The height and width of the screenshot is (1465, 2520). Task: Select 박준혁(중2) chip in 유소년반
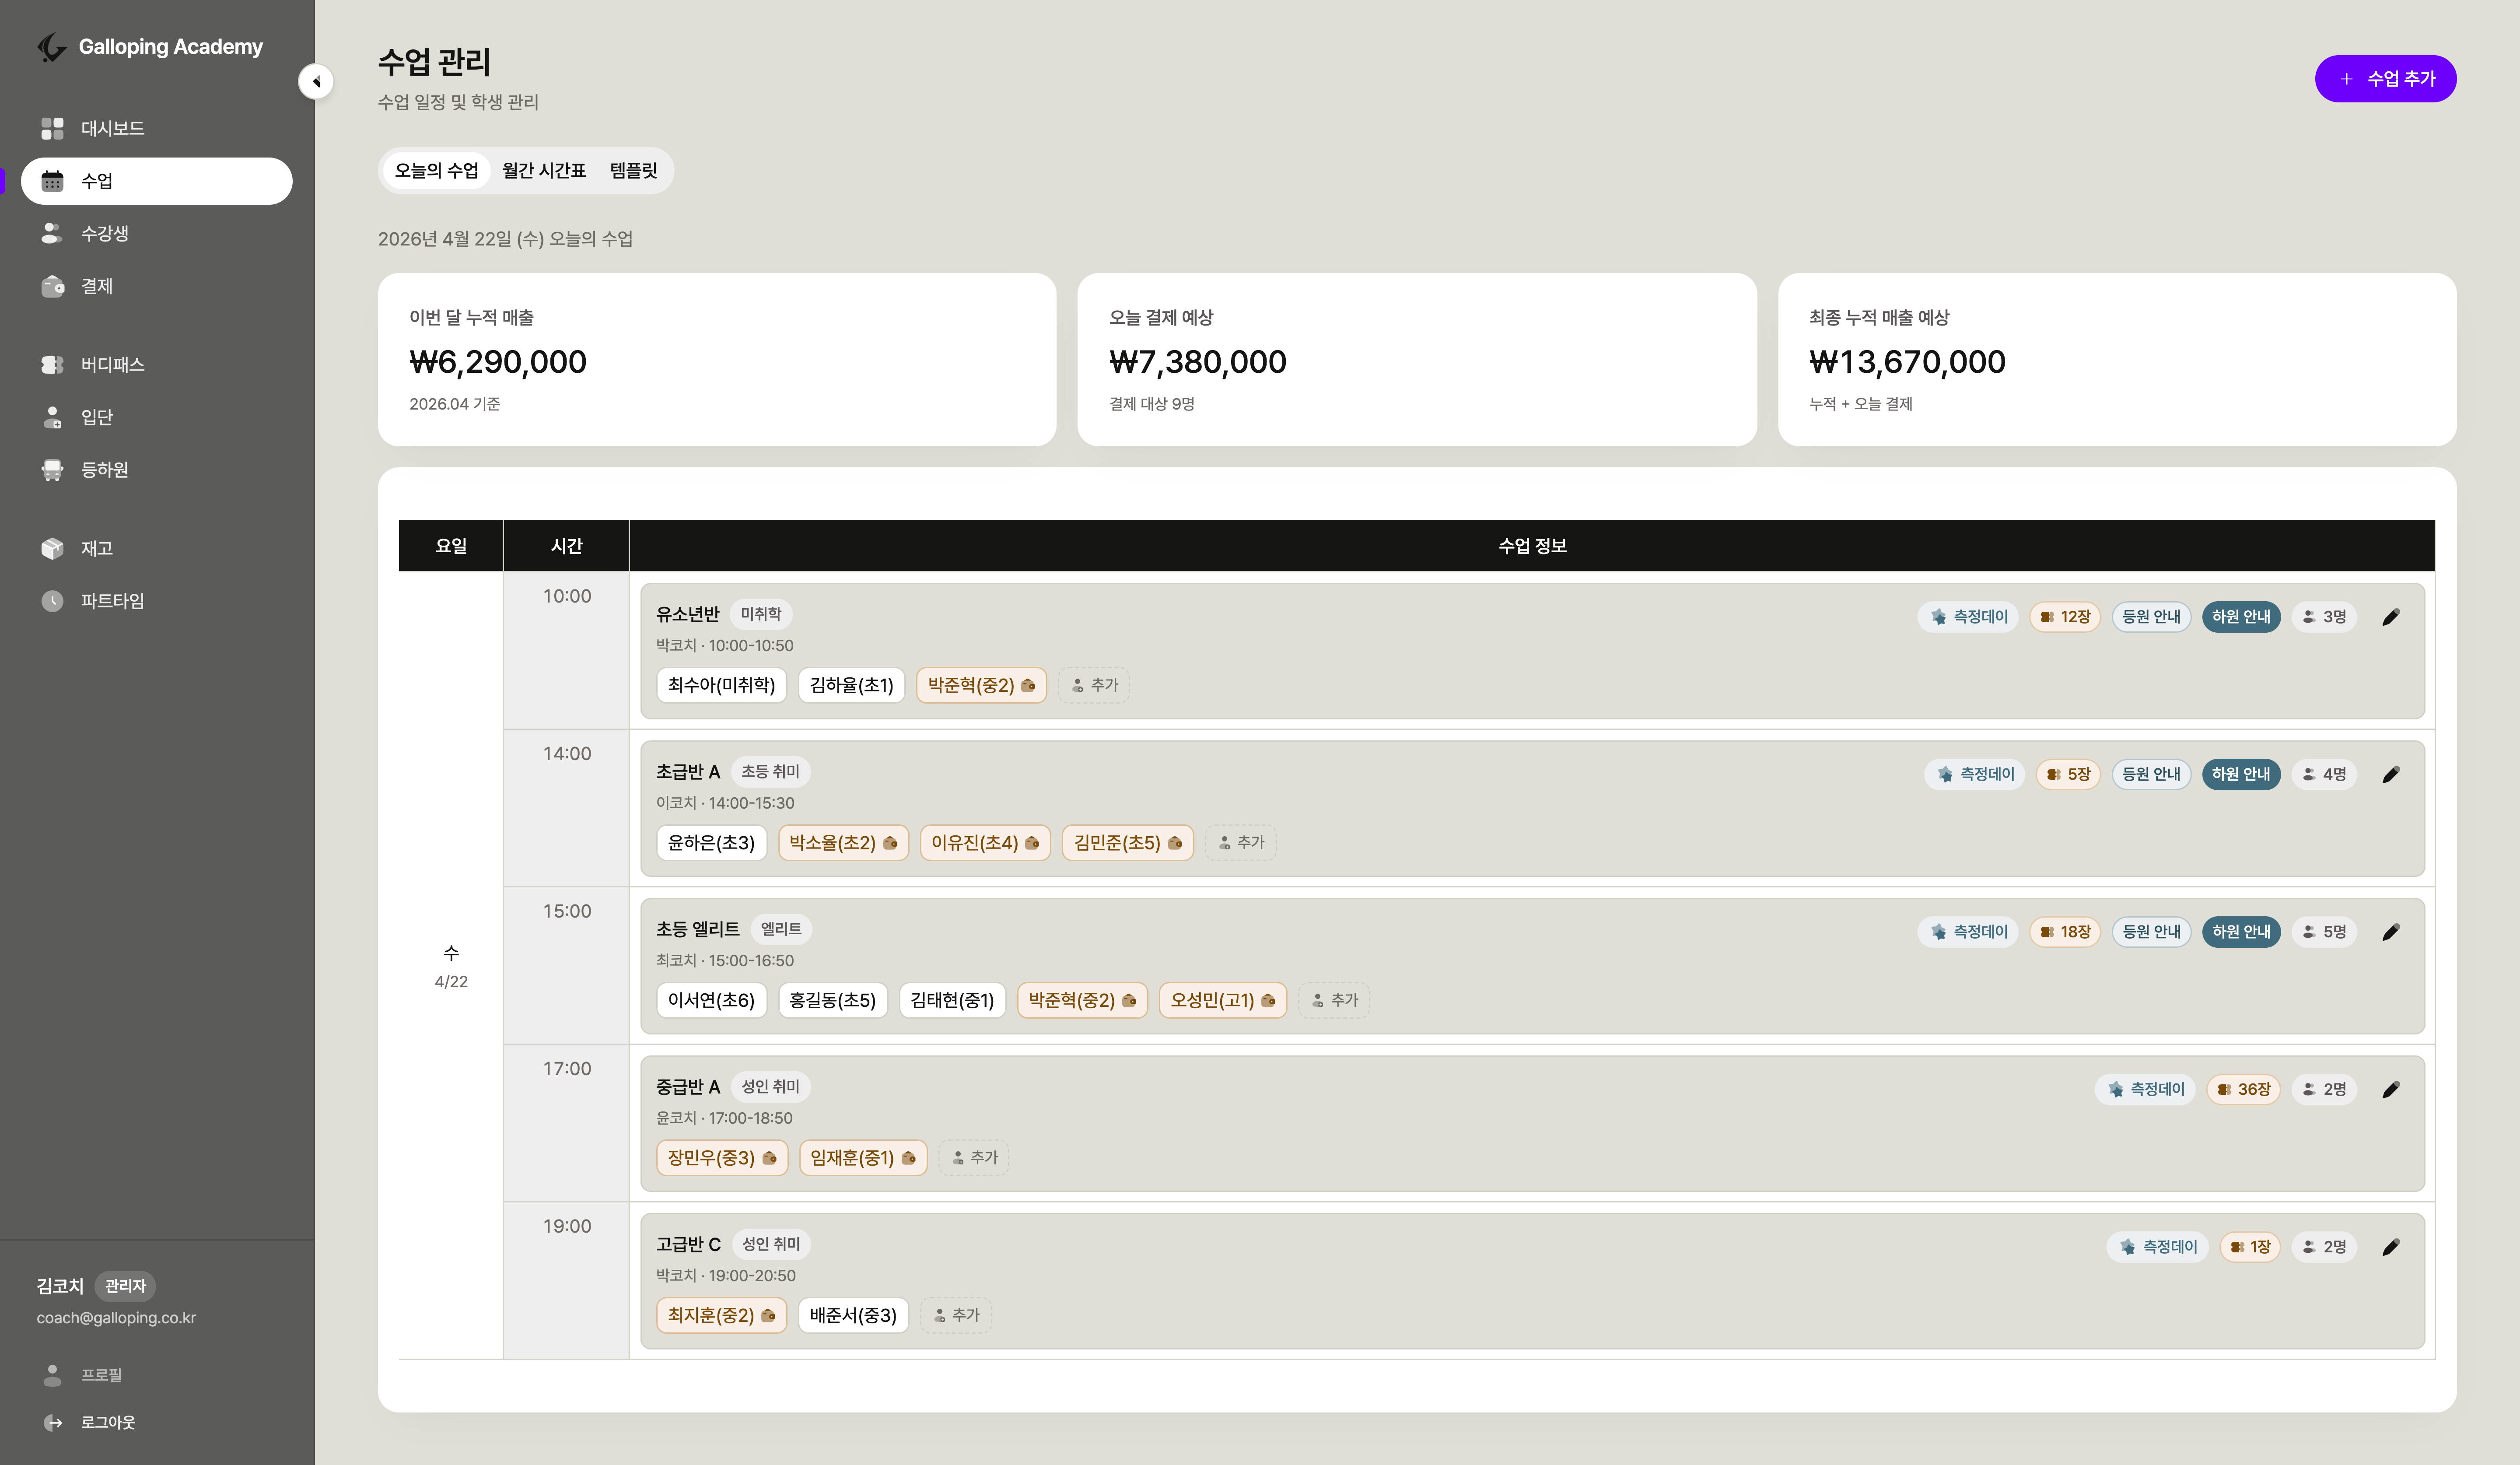pyautogui.click(x=981, y=685)
